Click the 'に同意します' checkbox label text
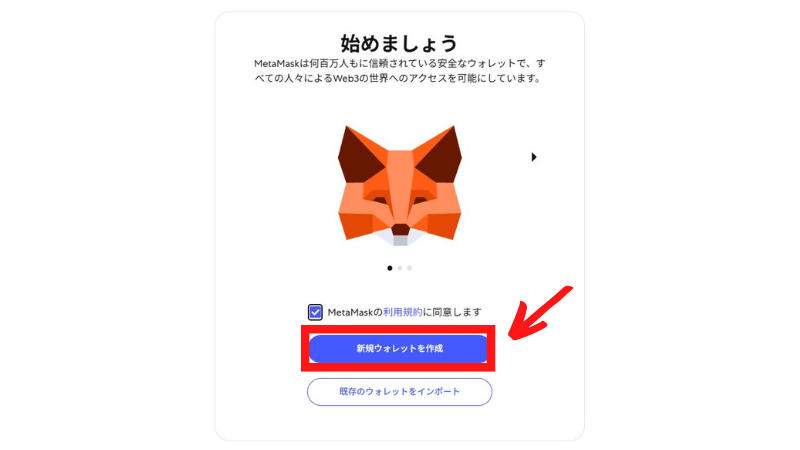 click(452, 312)
